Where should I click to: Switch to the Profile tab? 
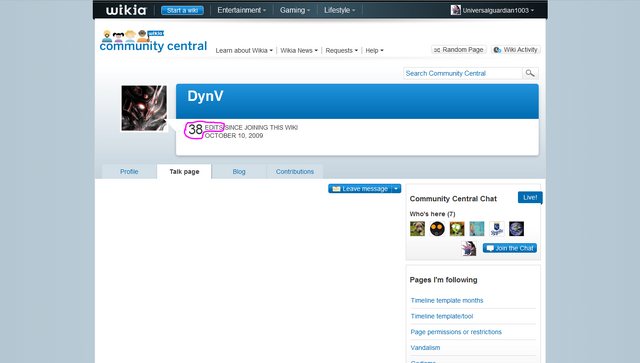129,171
